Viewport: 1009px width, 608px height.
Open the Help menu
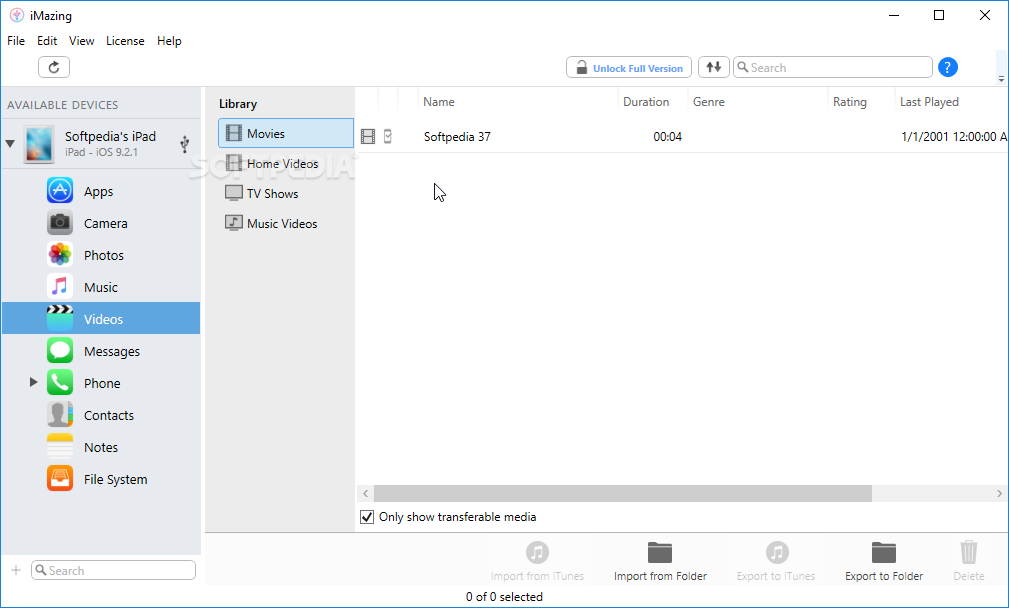[x=169, y=41]
